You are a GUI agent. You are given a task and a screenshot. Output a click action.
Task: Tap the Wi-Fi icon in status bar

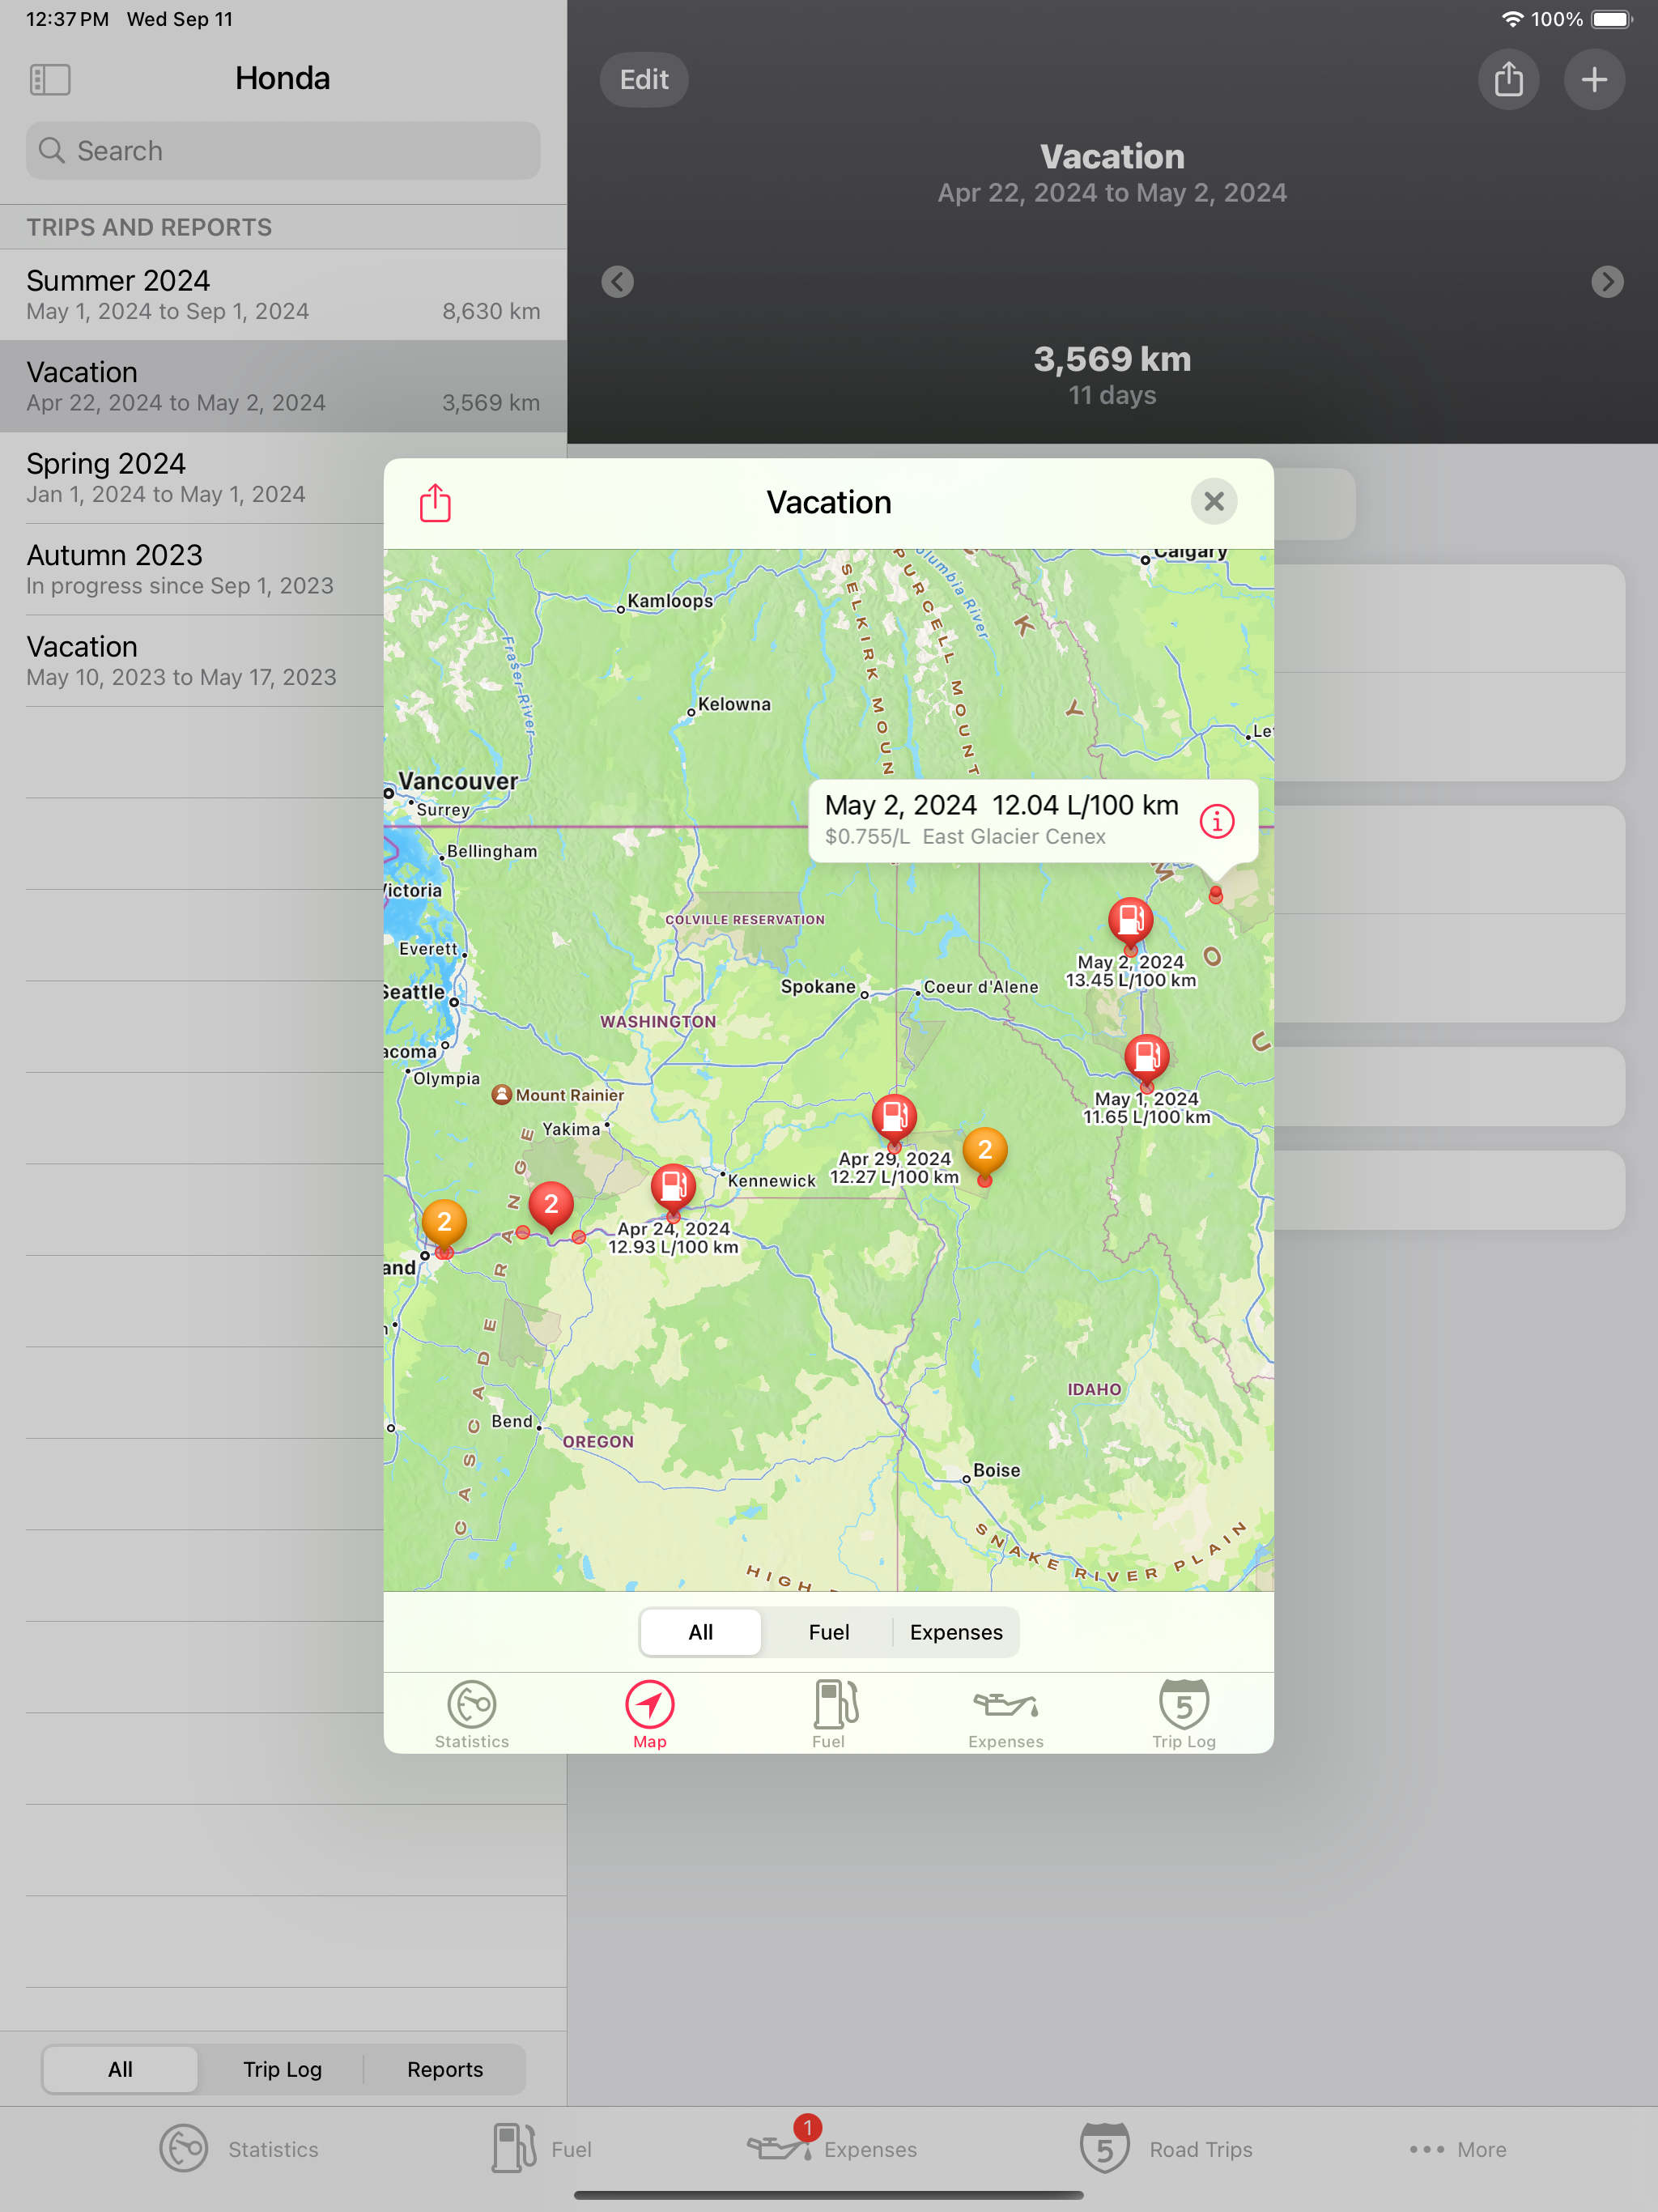tap(1513, 19)
